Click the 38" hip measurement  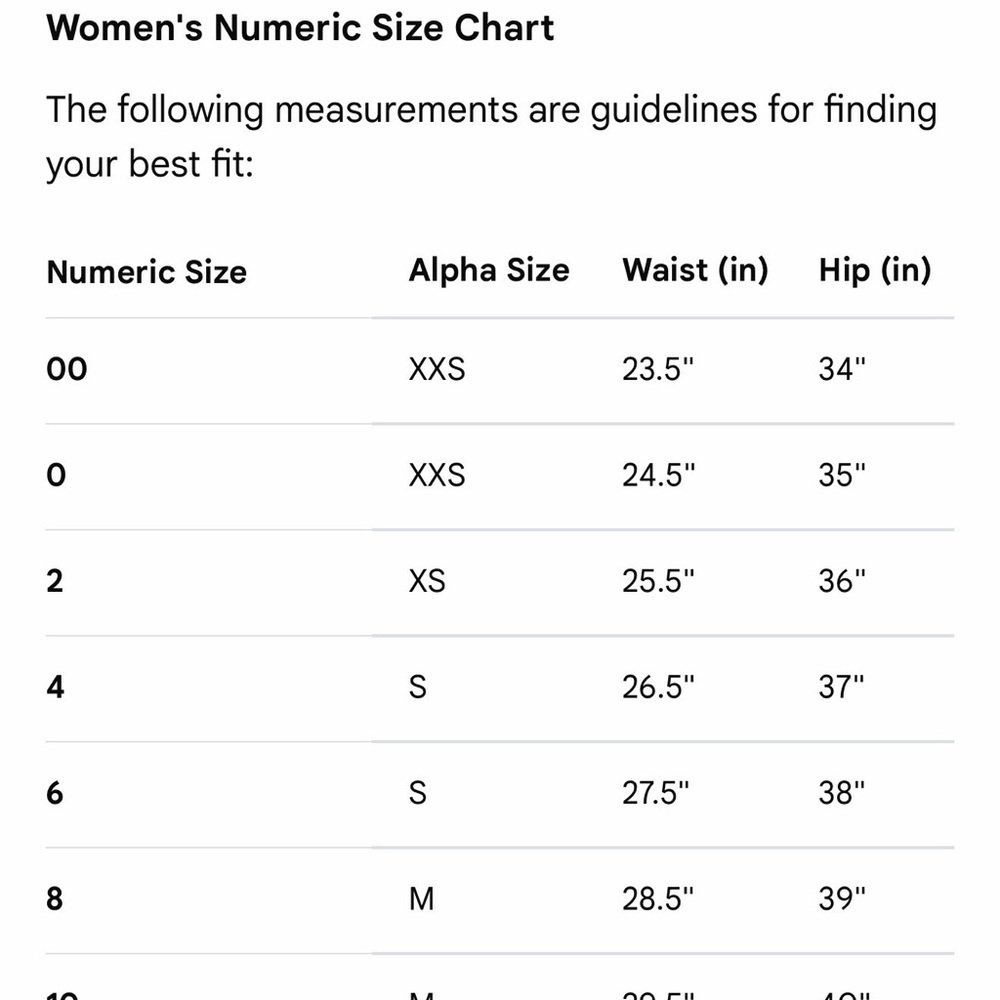point(842,793)
